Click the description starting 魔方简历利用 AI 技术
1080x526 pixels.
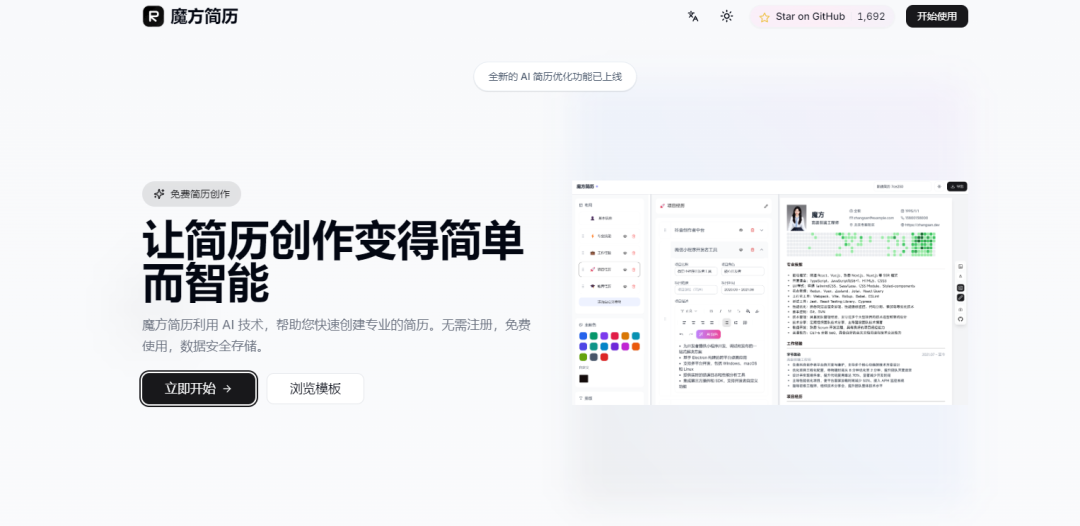336,335
